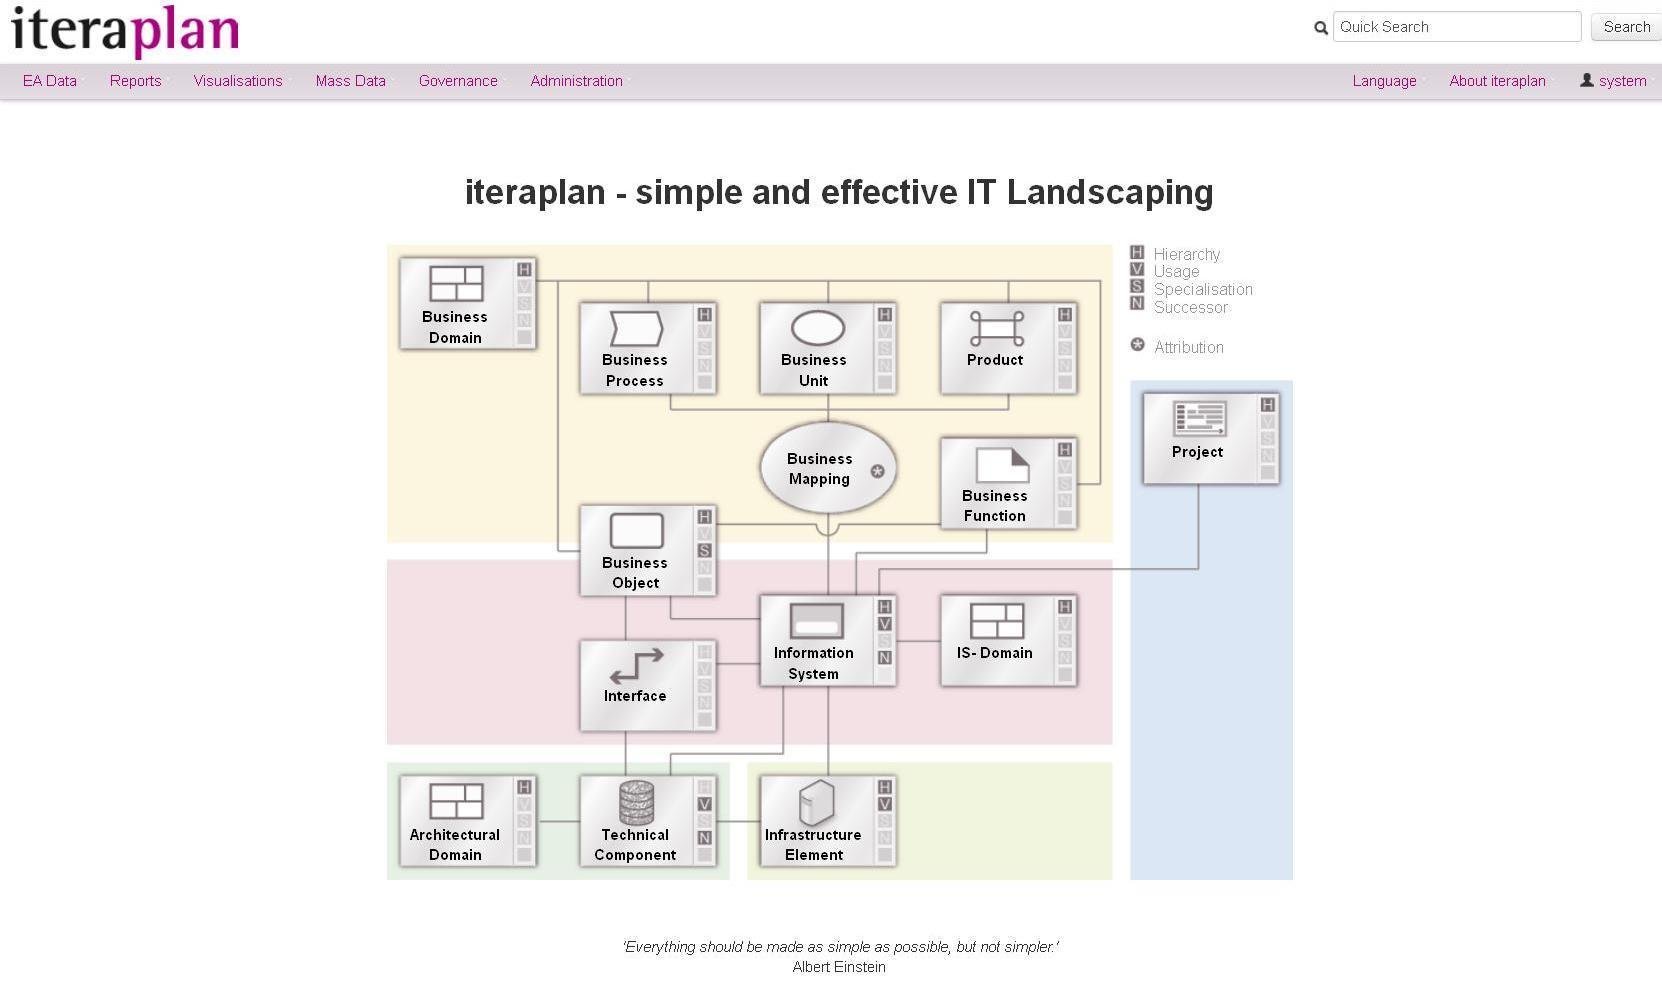Open the Administration menu
Viewport: 1662px width, 987px height.
[576, 81]
